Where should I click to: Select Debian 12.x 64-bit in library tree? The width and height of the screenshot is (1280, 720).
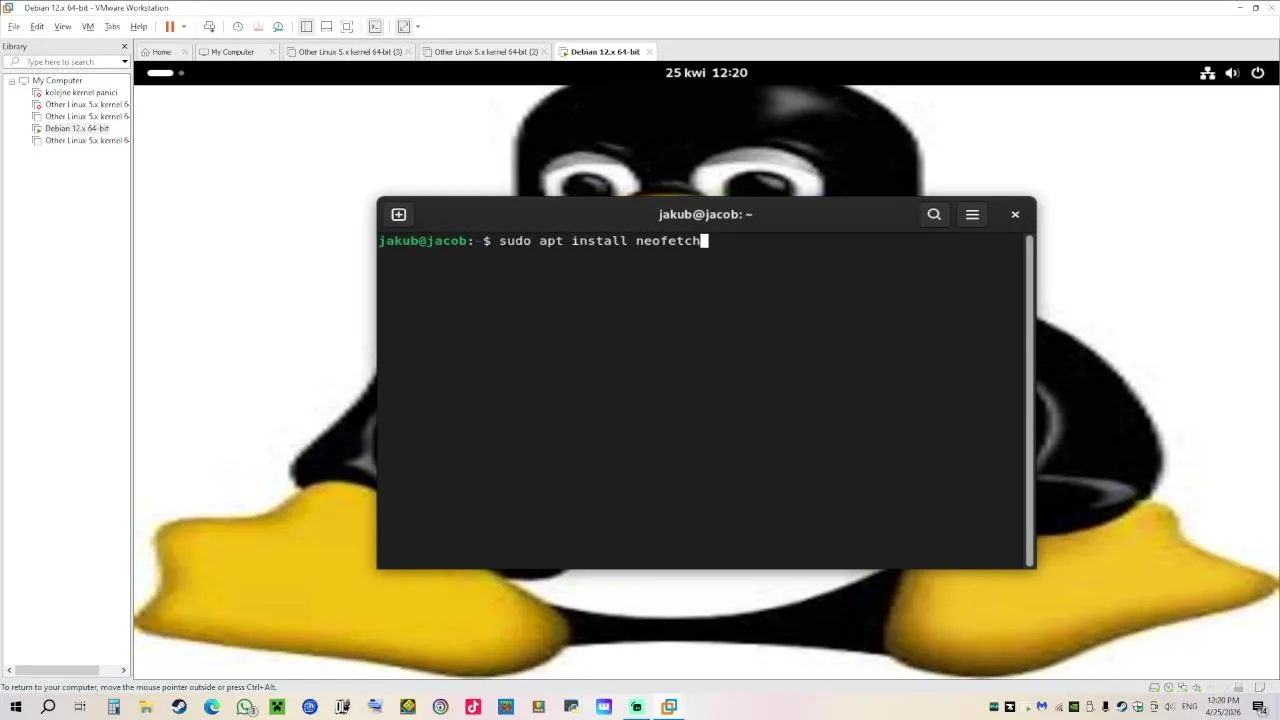(x=76, y=128)
